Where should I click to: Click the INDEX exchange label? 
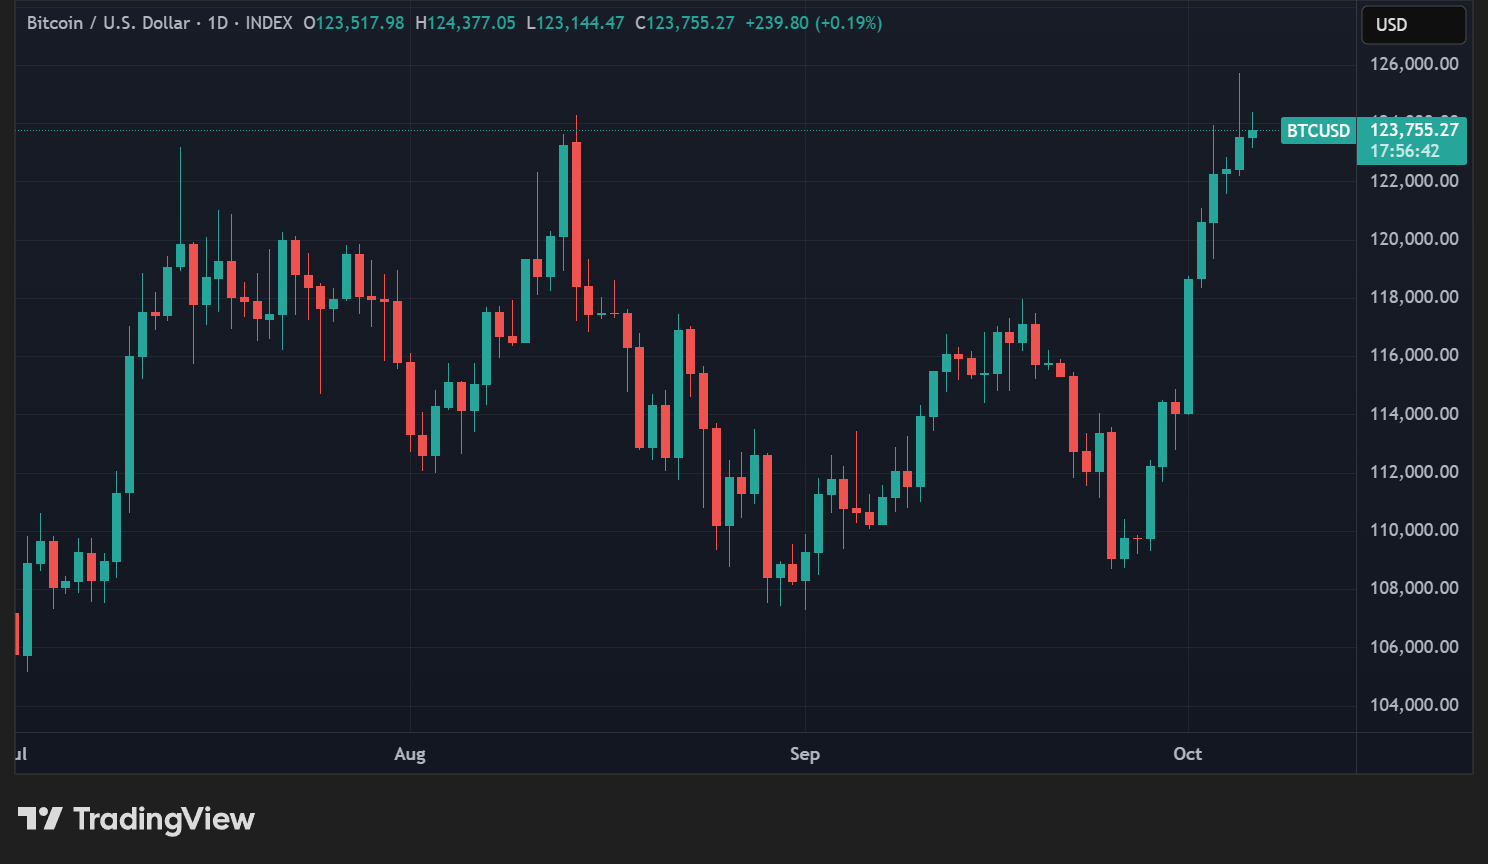click(x=271, y=22)
